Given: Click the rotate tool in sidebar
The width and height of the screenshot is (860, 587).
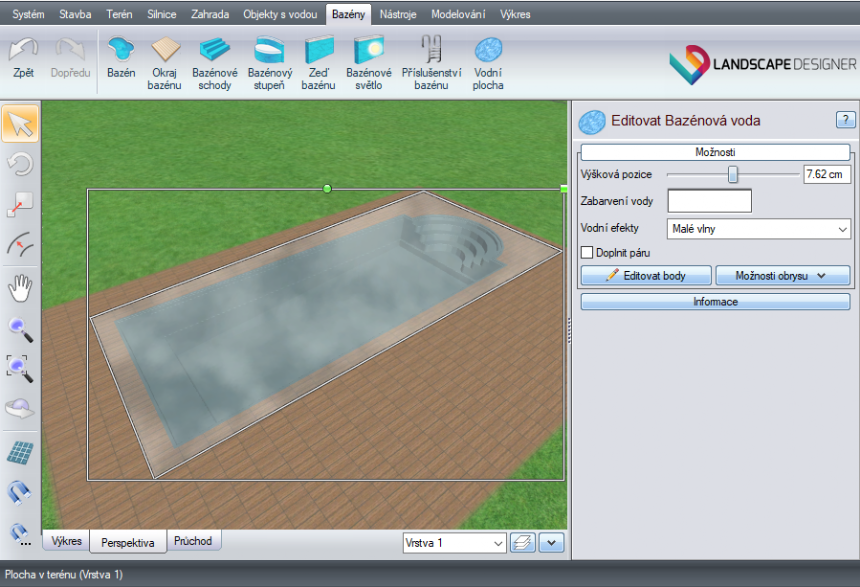Looking at the screenshot, I should tap(20, 164).
